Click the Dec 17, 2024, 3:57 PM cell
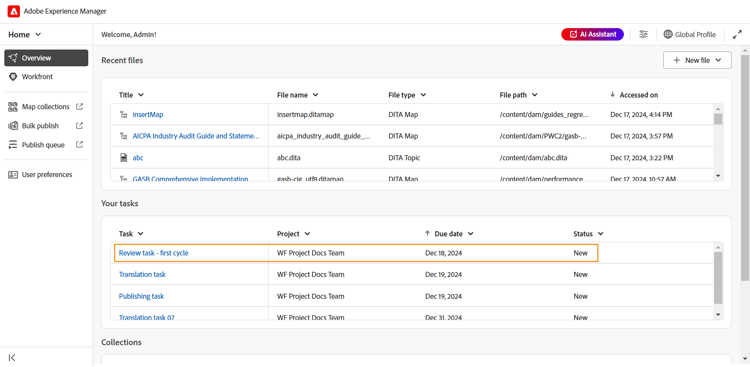The width and height of the screenshot is (750, 367). [x=641, y=136]
